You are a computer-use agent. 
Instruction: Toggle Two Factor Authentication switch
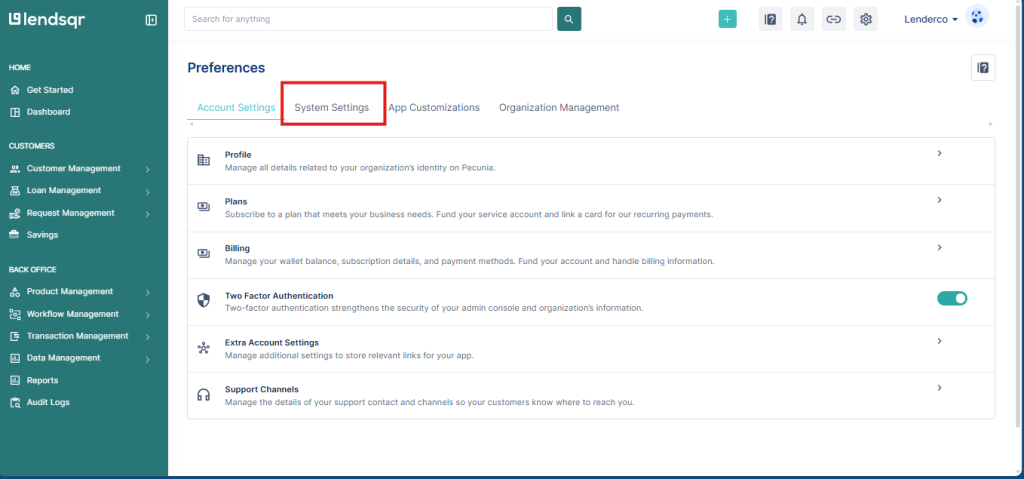[952, 297]
